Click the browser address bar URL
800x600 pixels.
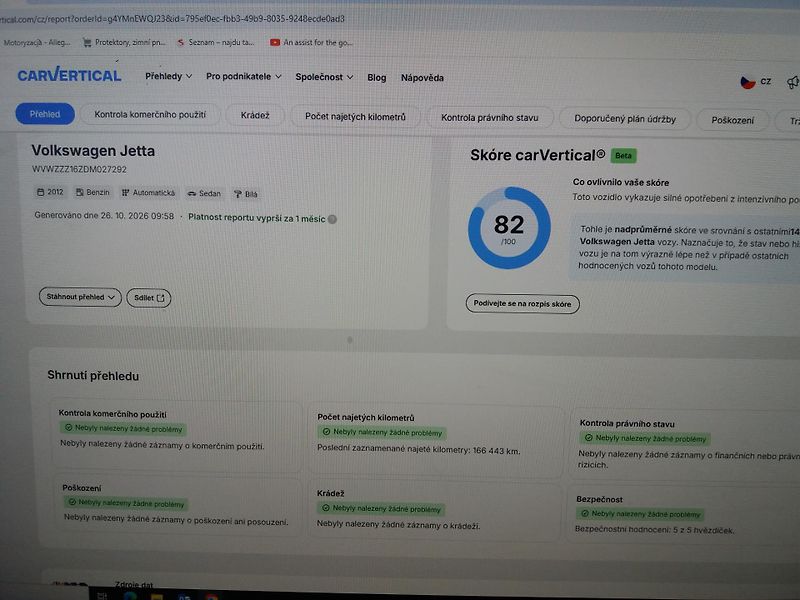tap(172, 19)
